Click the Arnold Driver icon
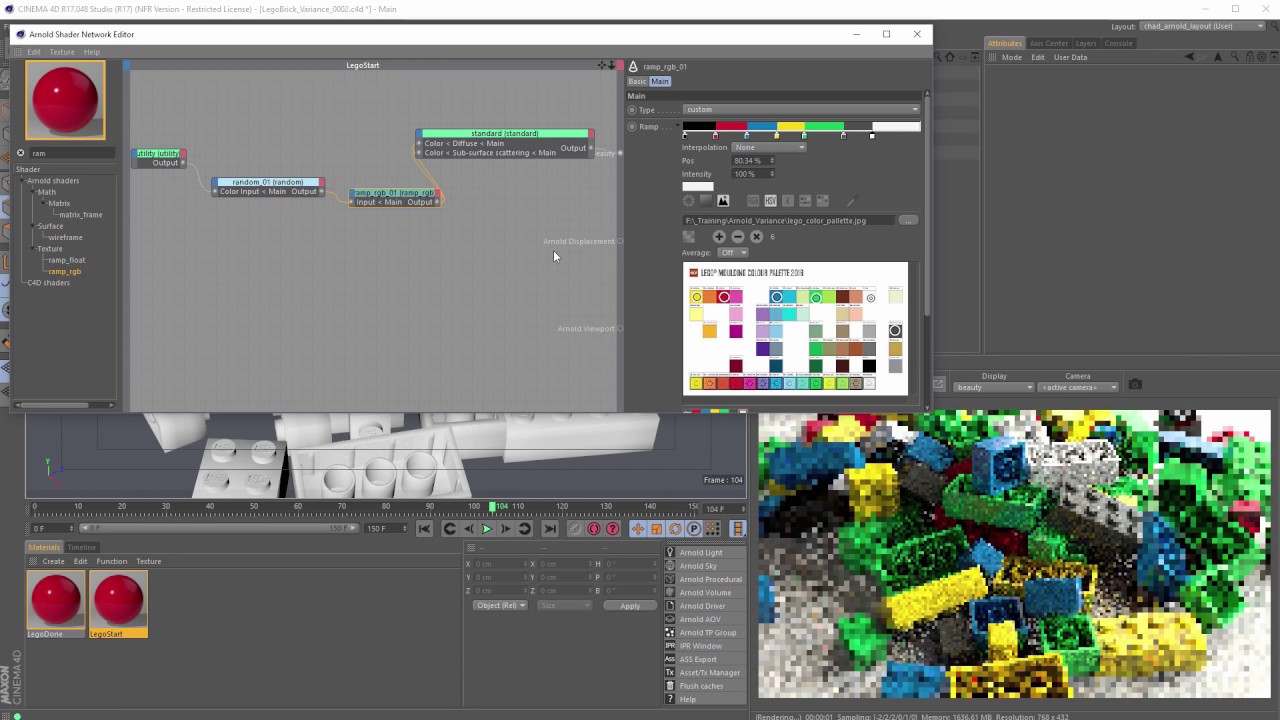1280x720 pixels. click(x=670, y=606)
